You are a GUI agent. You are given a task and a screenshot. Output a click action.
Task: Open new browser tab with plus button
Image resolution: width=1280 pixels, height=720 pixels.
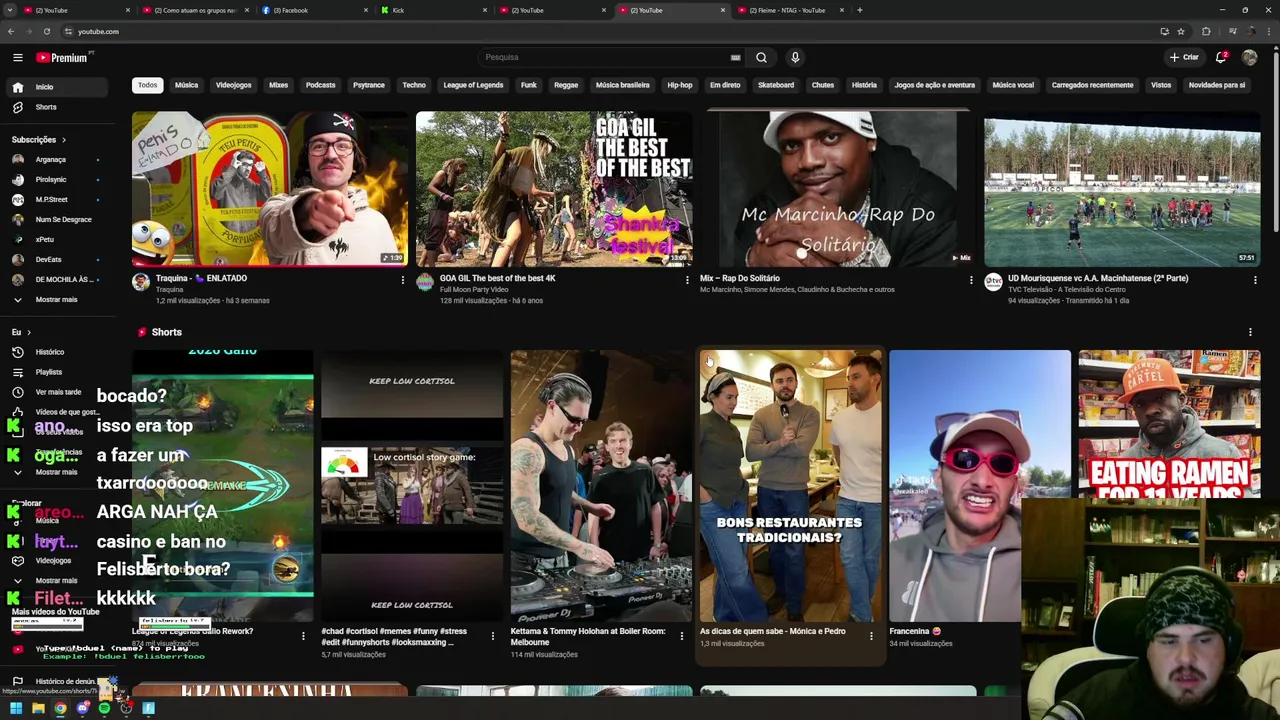(x=860, y=10)
